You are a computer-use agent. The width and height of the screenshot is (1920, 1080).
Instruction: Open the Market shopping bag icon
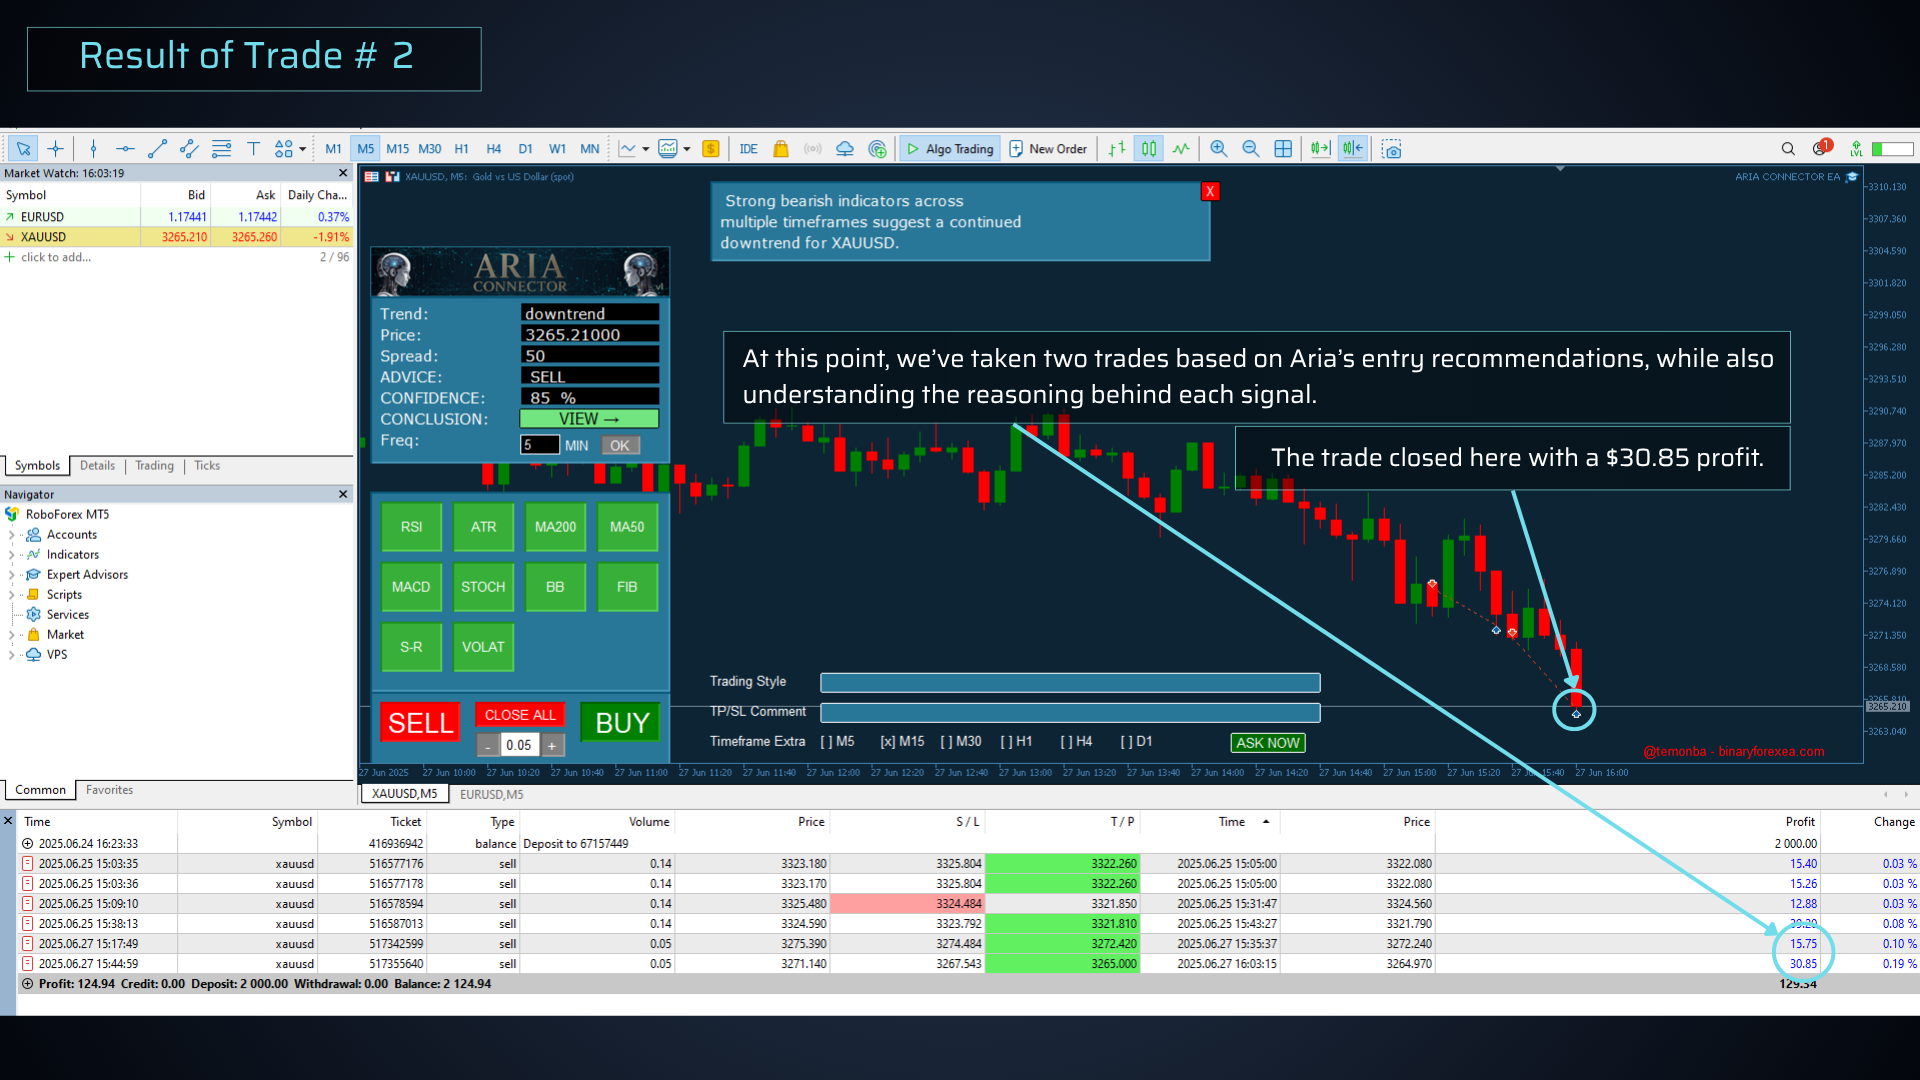781,149
